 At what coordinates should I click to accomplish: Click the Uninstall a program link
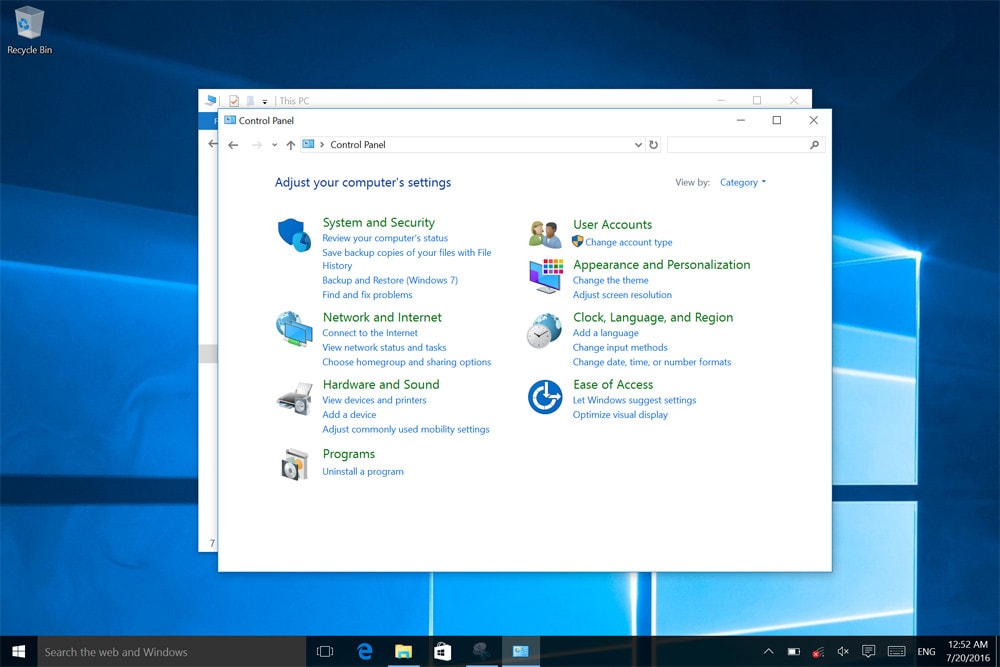tap(363, 472)
